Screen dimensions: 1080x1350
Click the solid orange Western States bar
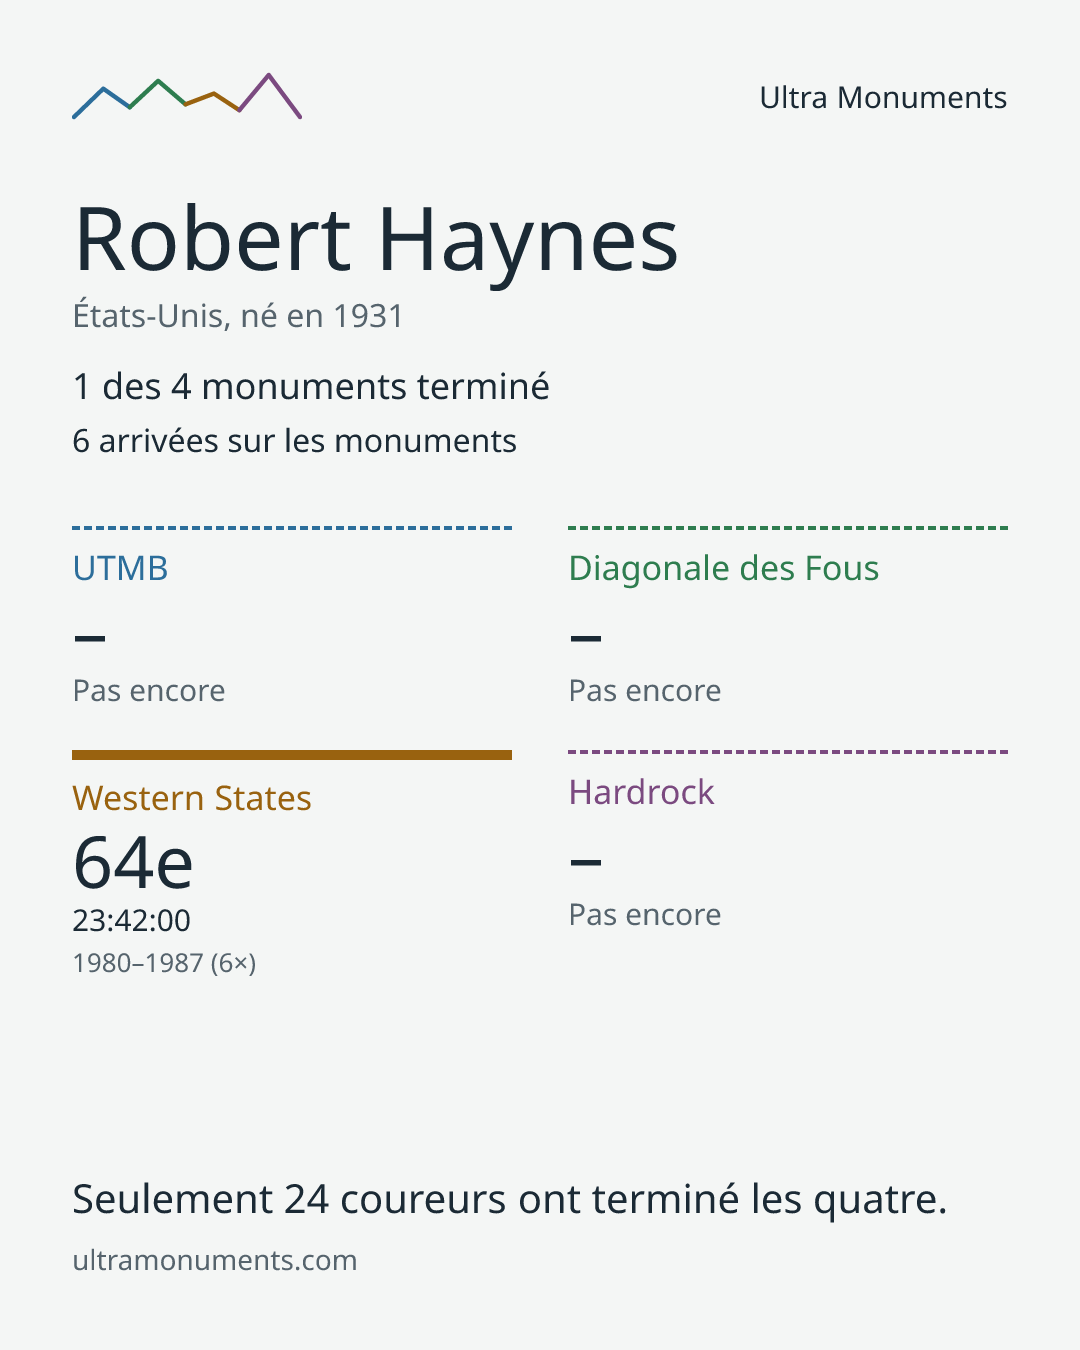(x=292, y=755)
